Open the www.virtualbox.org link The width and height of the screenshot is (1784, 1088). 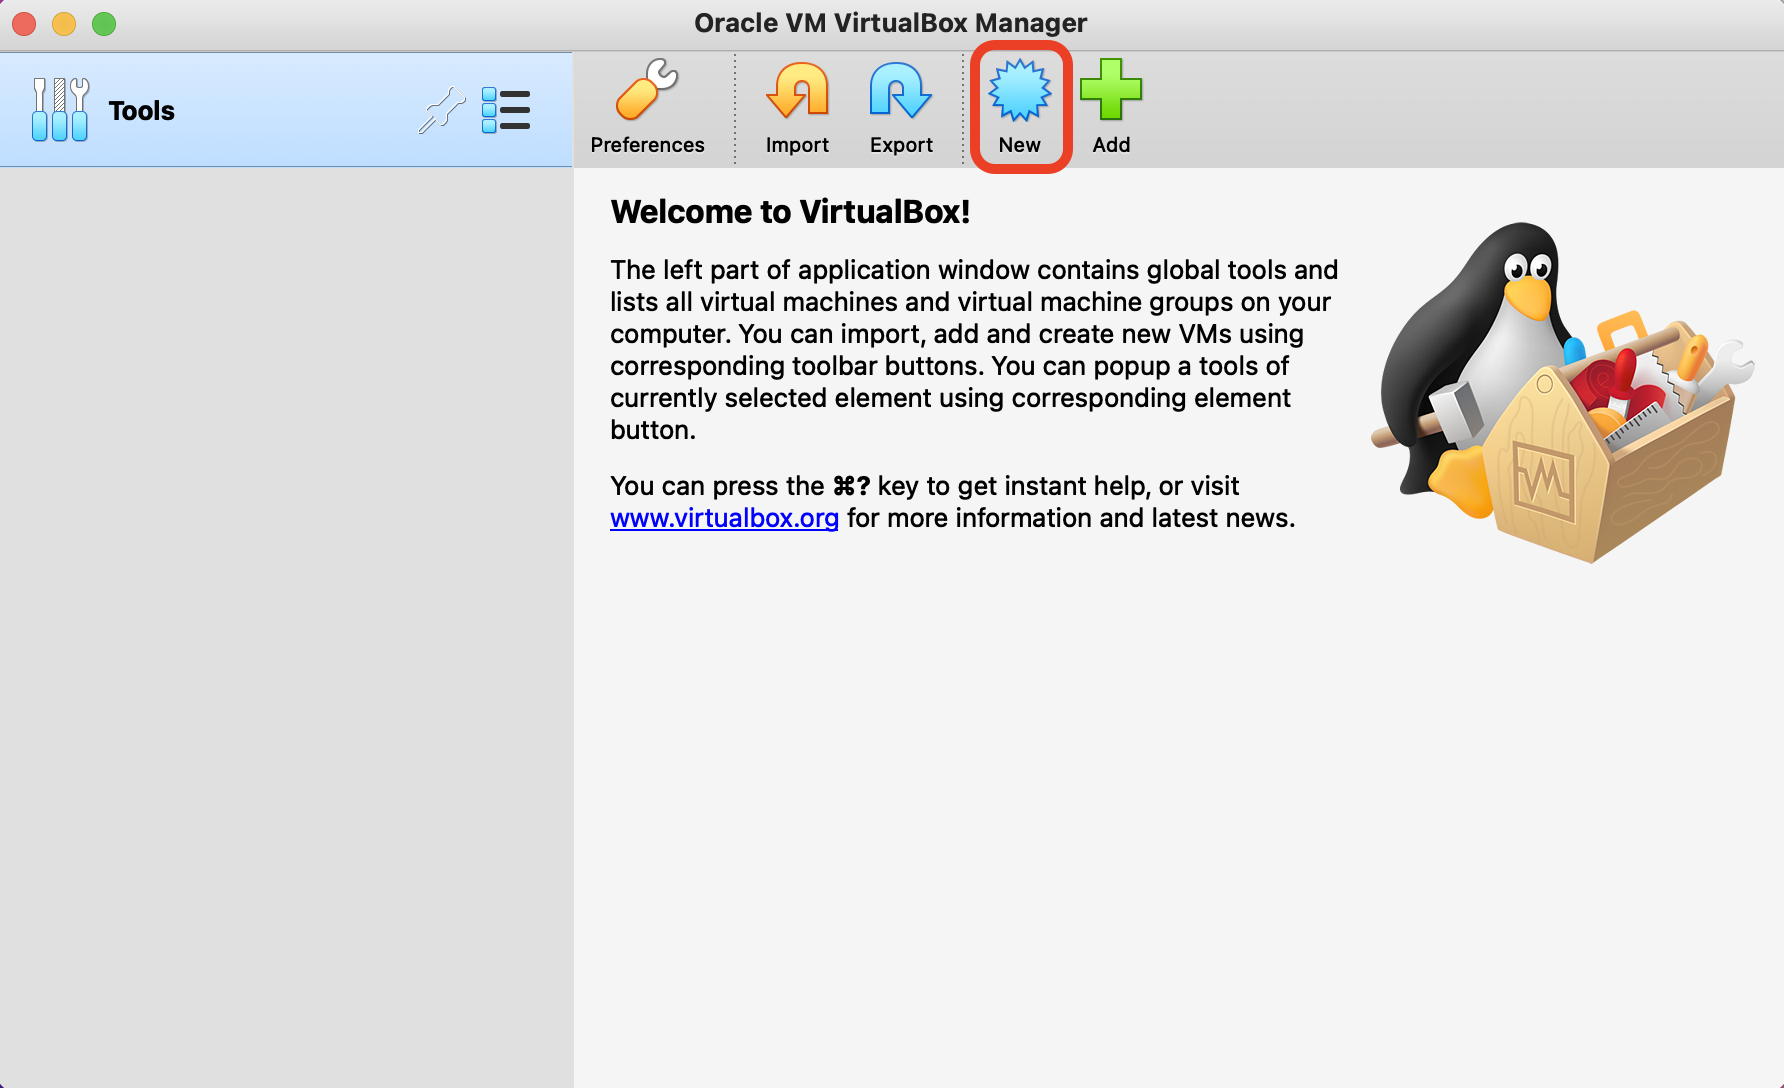(x=724, y=518)
